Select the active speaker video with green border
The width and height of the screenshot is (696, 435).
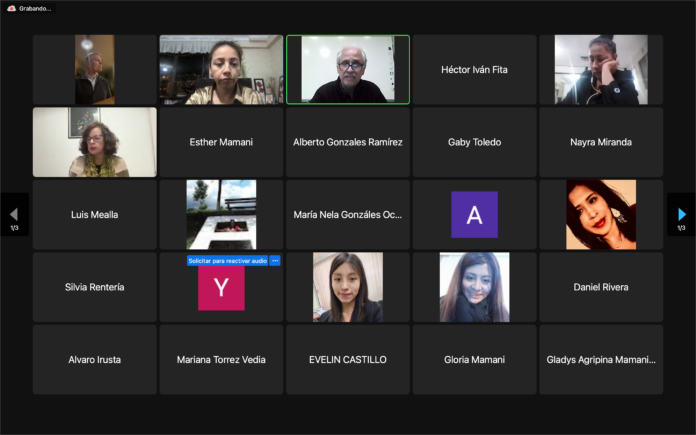coord(348,70)
